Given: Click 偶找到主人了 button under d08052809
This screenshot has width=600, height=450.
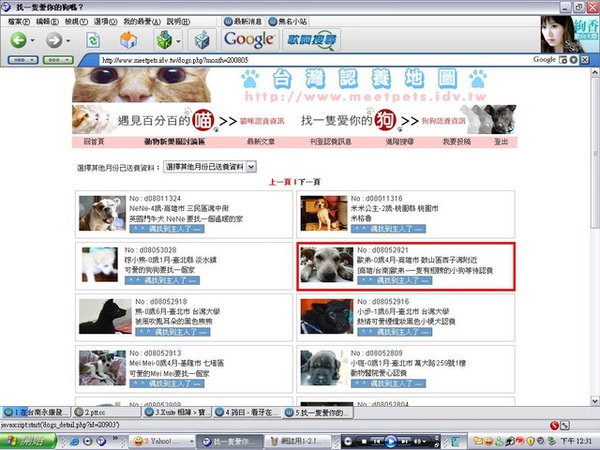Looking at the screenshot, I should point(388,383).
